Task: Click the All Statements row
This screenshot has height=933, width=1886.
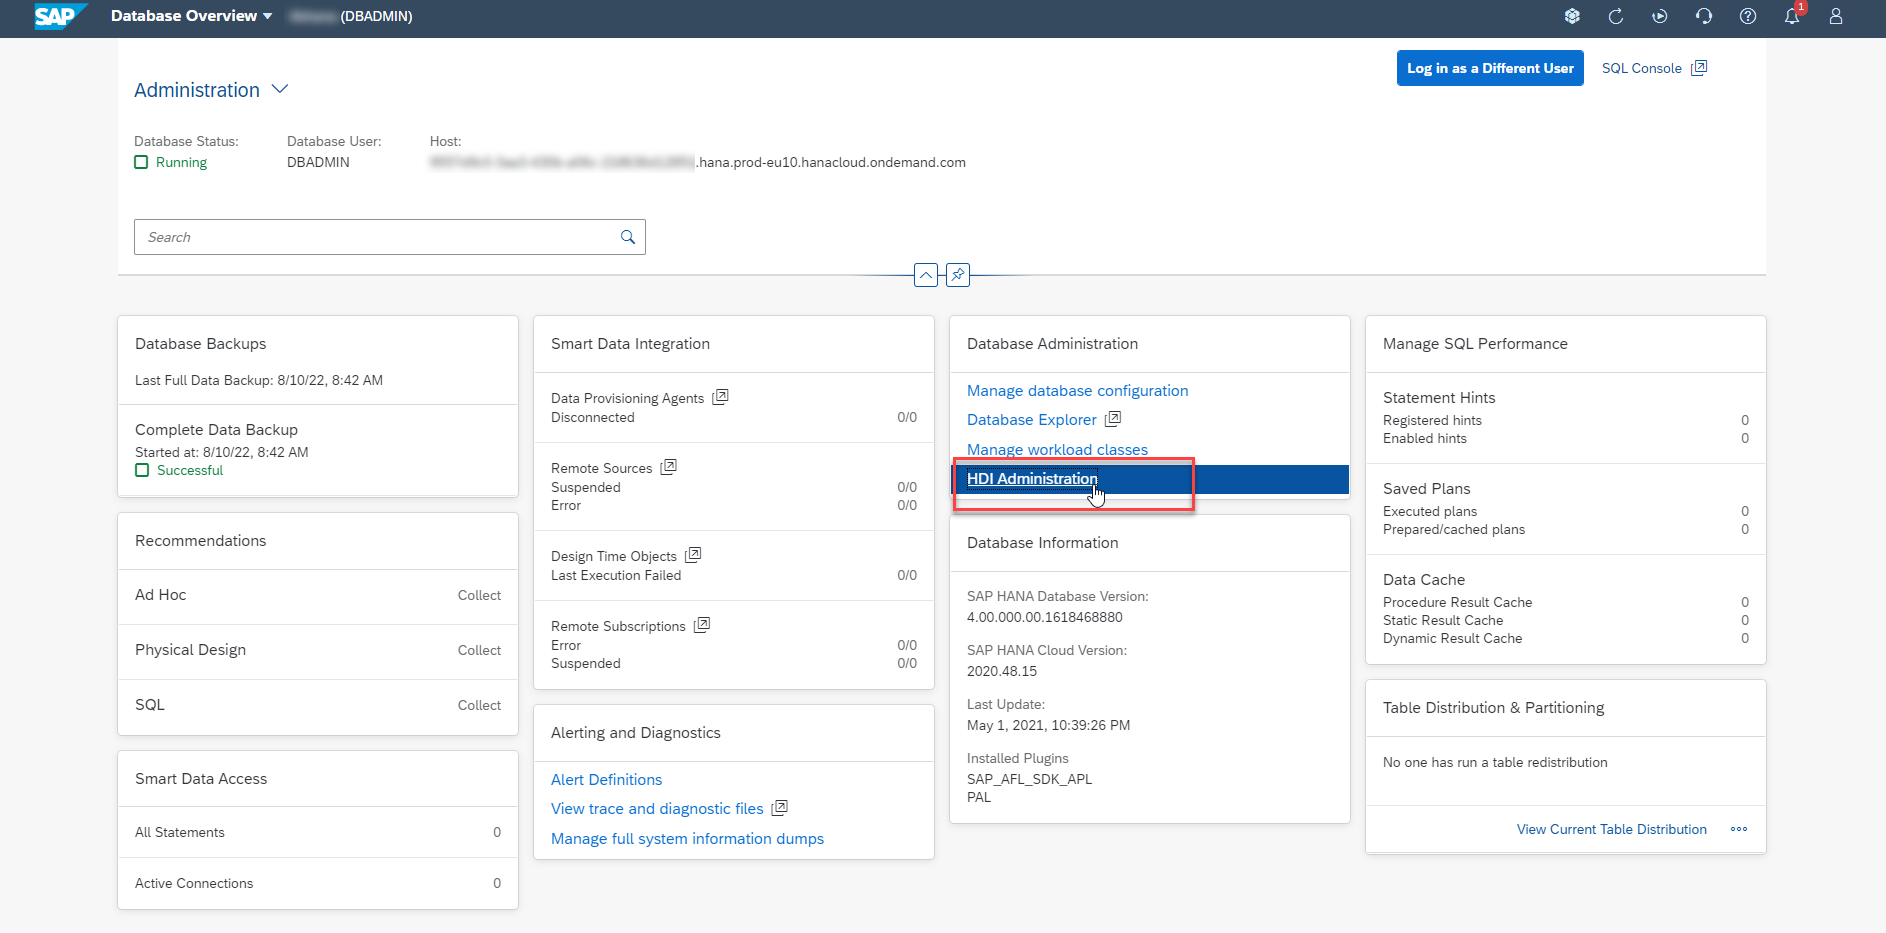Action: 318,832
